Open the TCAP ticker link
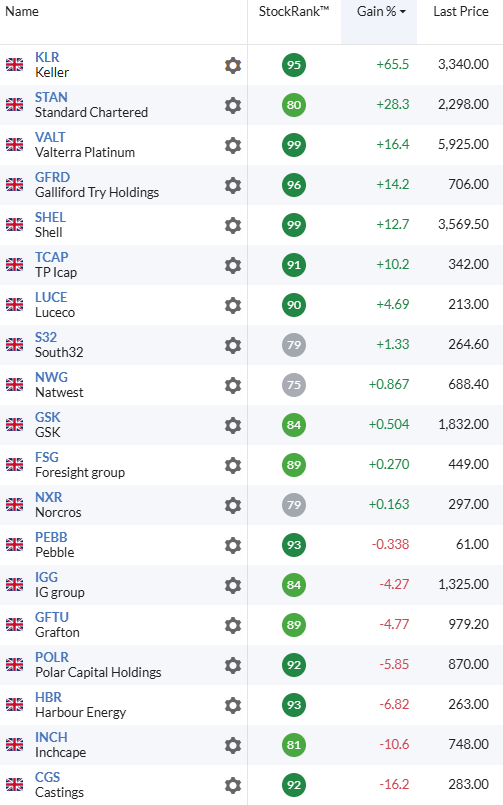Screen dimensions: 503x805 coord(52,257)
